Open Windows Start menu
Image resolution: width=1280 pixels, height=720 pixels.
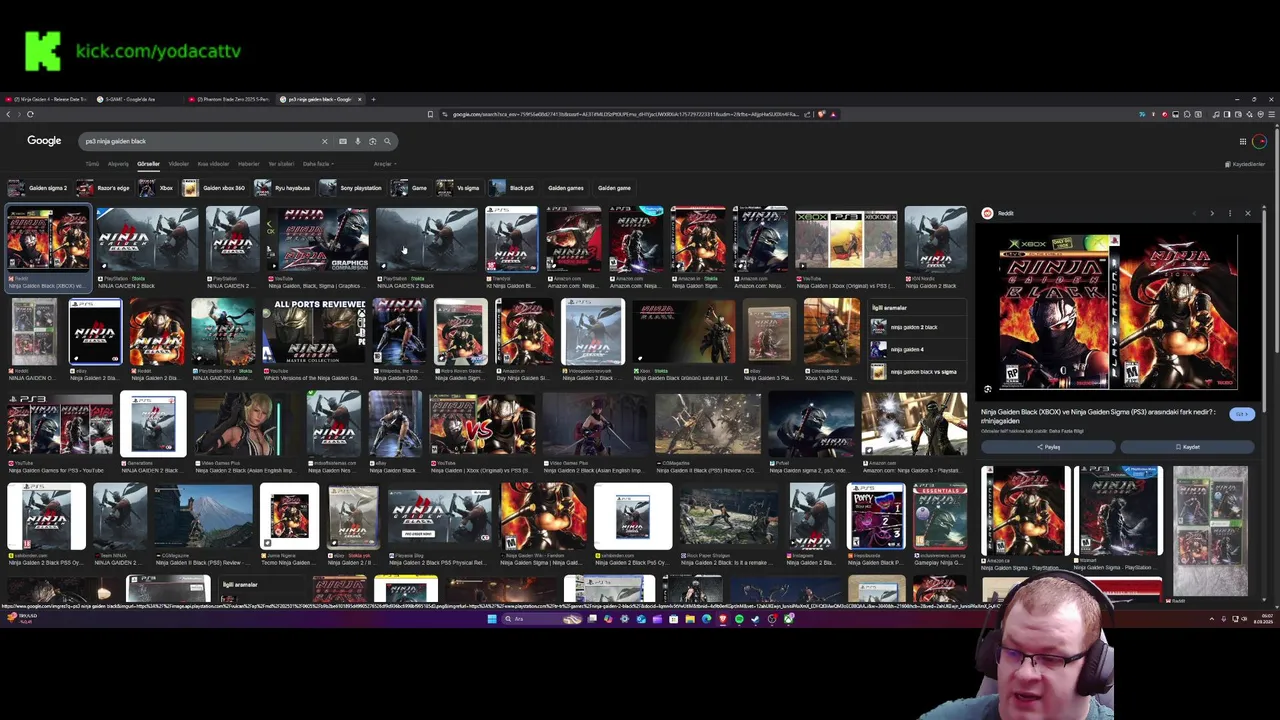tap(492, 619)
